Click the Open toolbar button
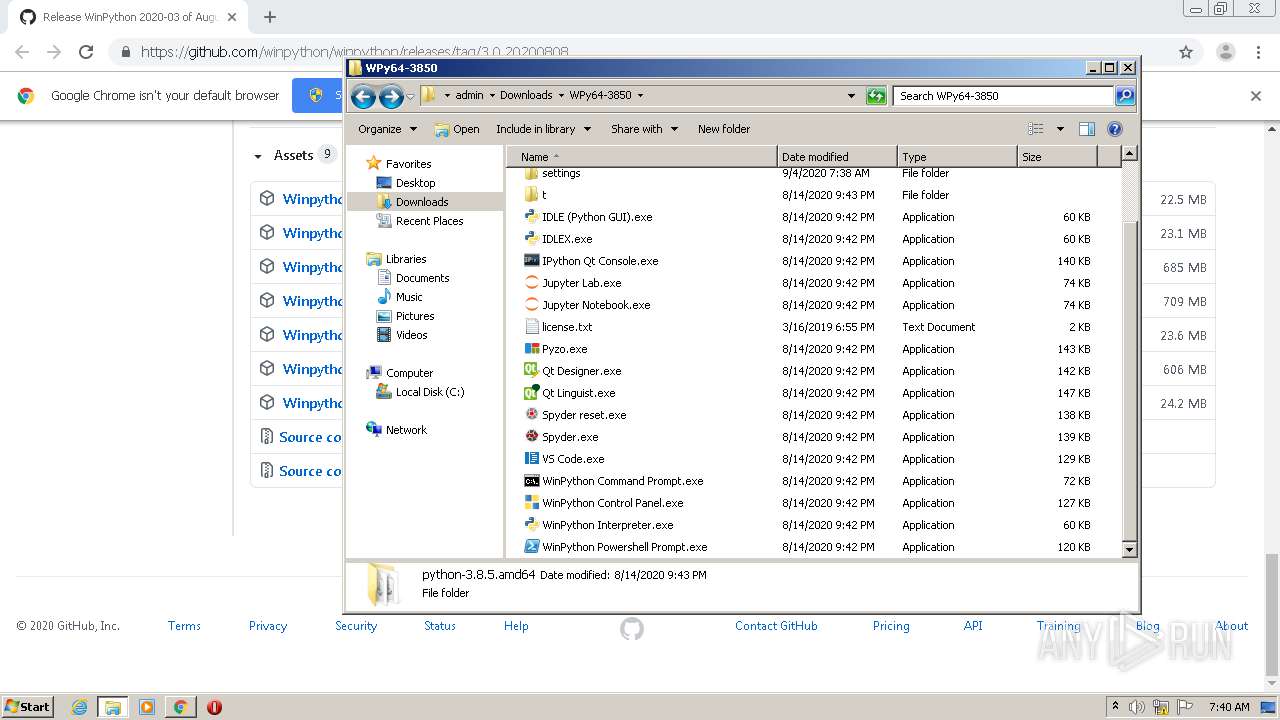Viewport: 1280px width, 720px height. click(x=457, y=129)
